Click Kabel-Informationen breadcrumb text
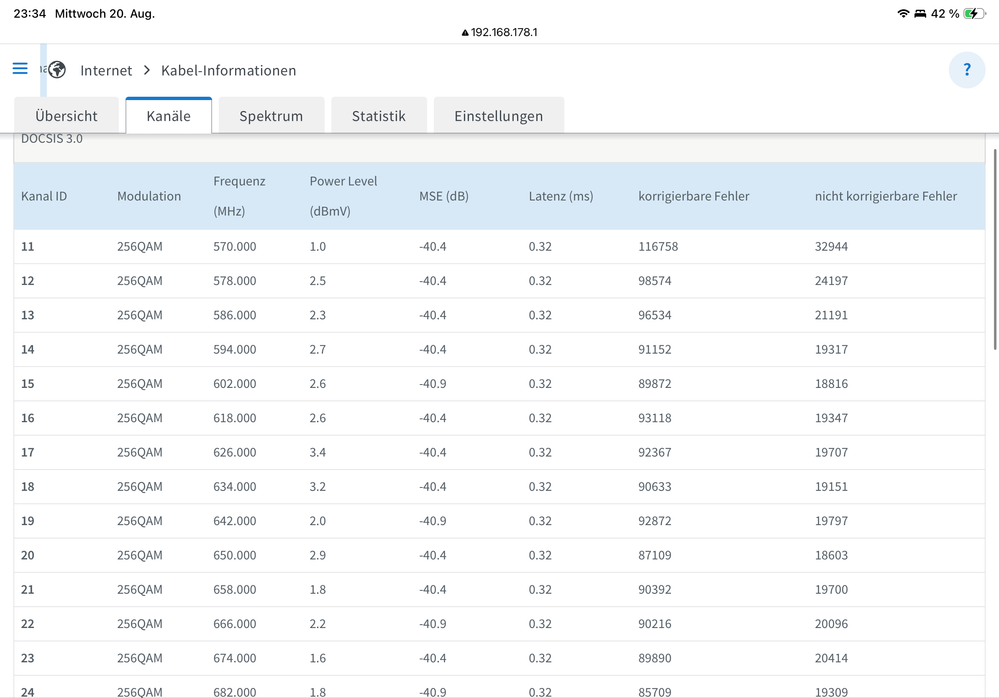 tap(228, 71)
